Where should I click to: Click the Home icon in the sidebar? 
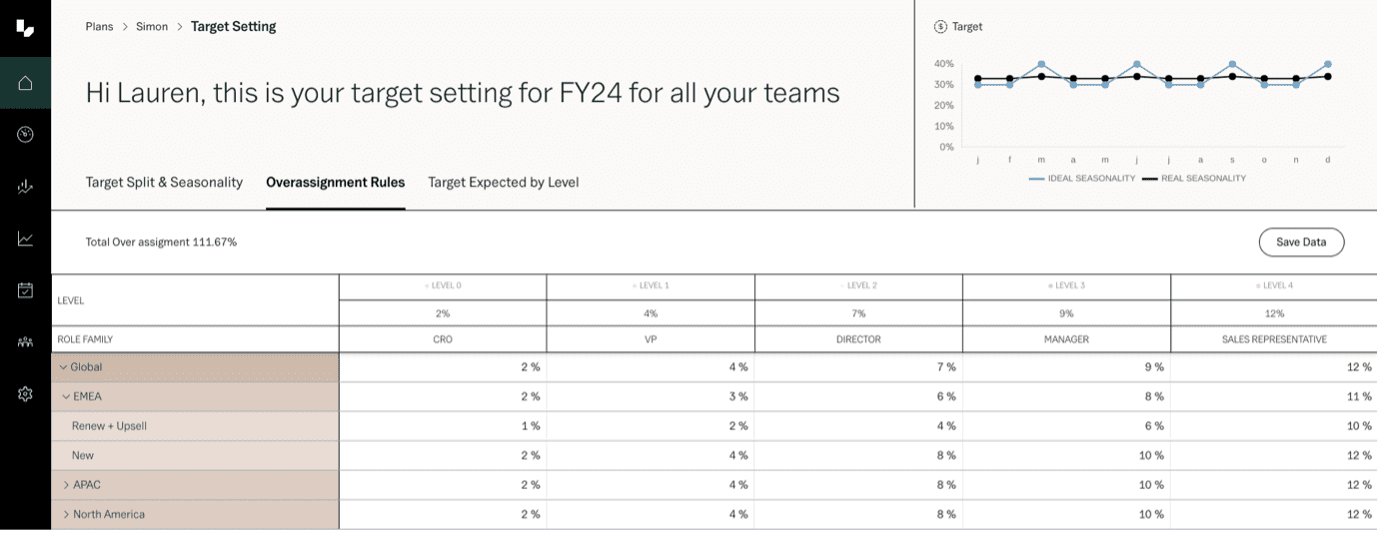click(25, 83)
